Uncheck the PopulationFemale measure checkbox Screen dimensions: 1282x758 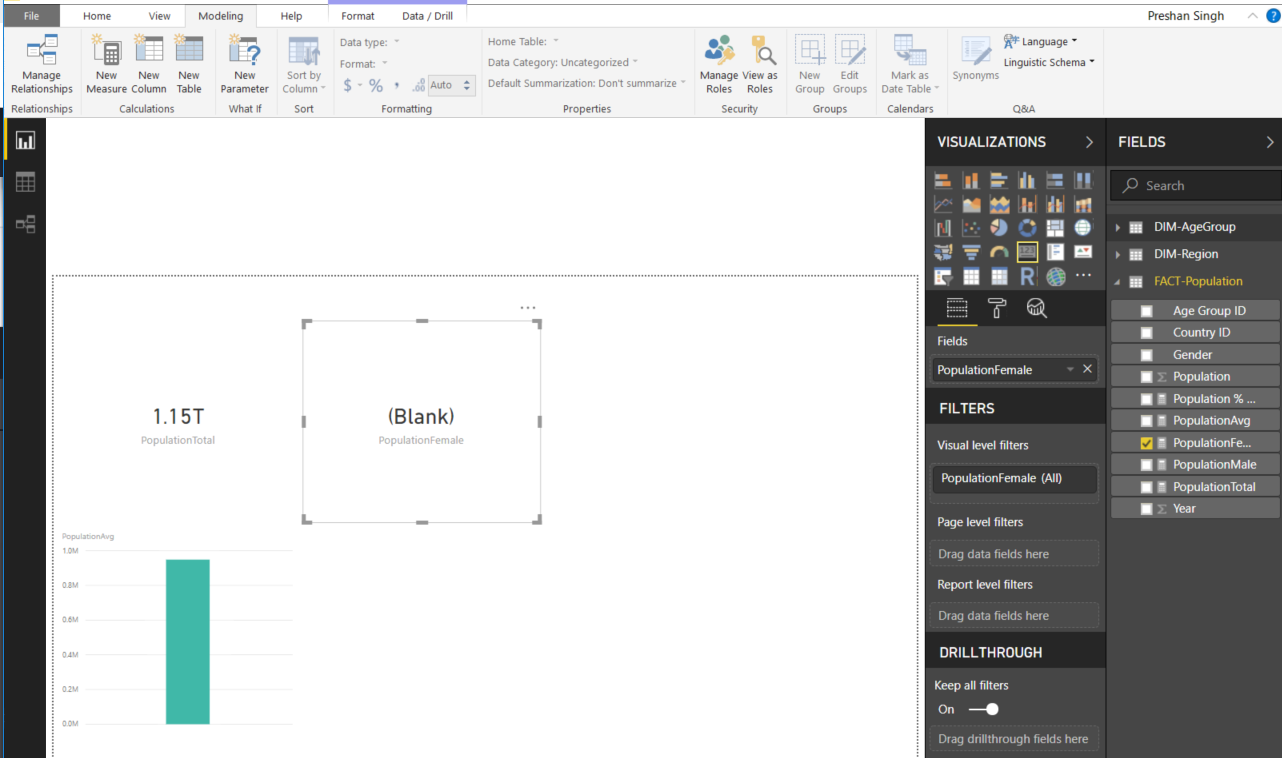[1146, 443]
